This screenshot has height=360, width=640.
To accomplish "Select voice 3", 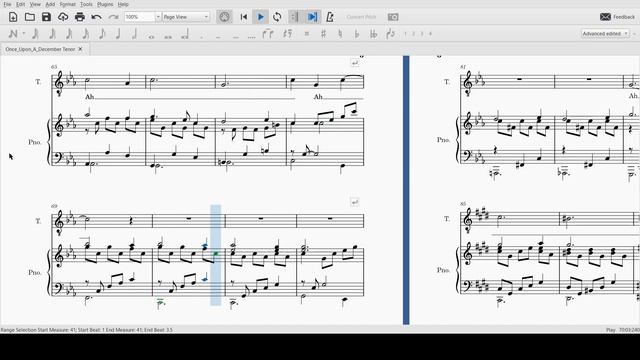I will (422, 34).
